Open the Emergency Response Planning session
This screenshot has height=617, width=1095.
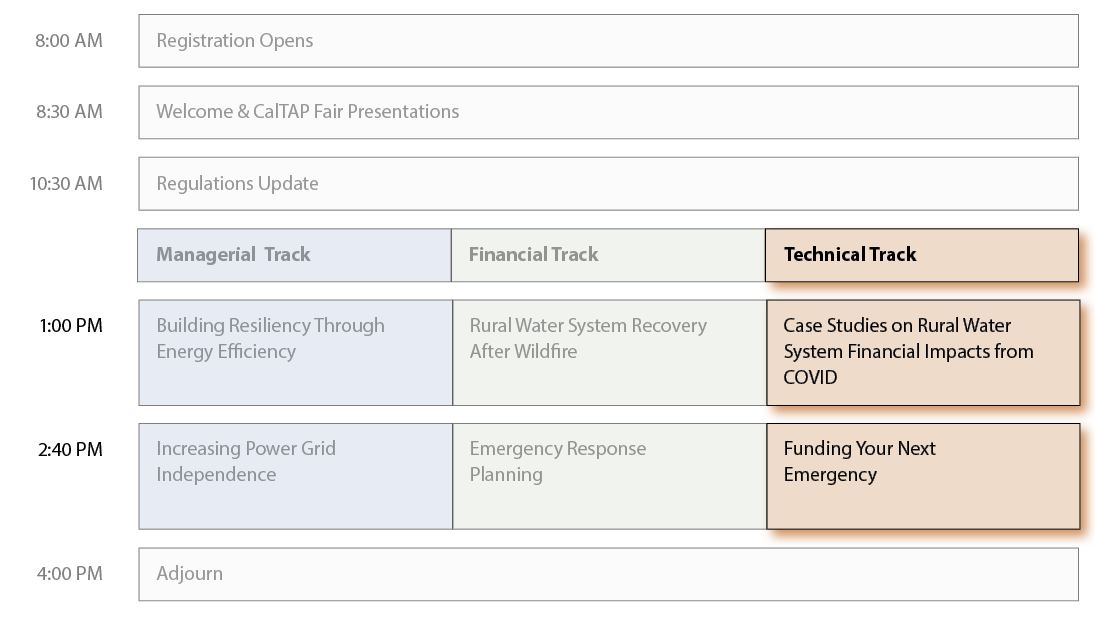tap(608, 476)
